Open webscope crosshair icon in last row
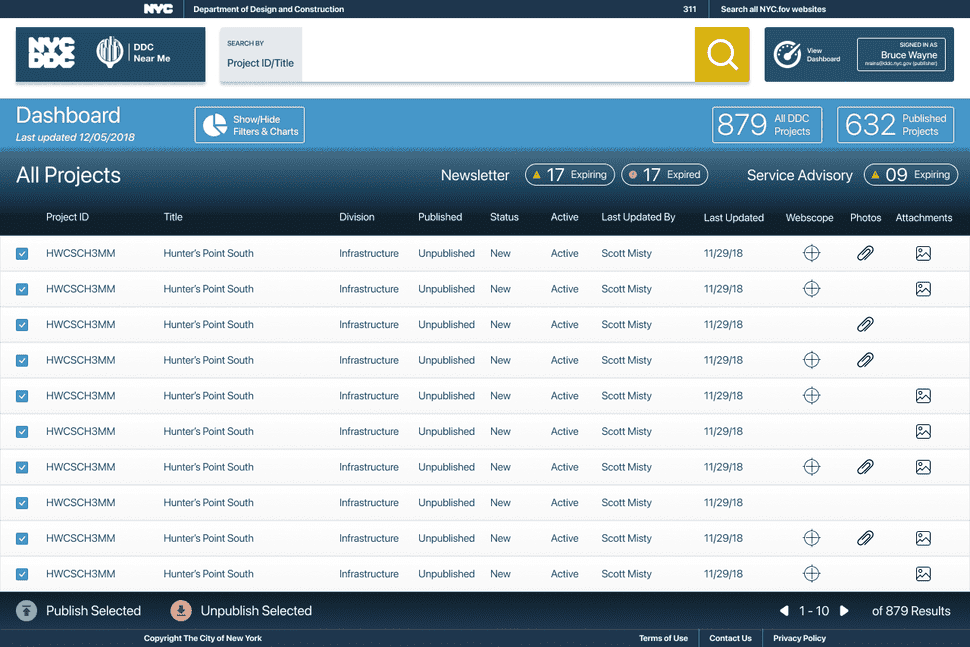The width and height of the screenshot is (970, 647). click(812, 573)
